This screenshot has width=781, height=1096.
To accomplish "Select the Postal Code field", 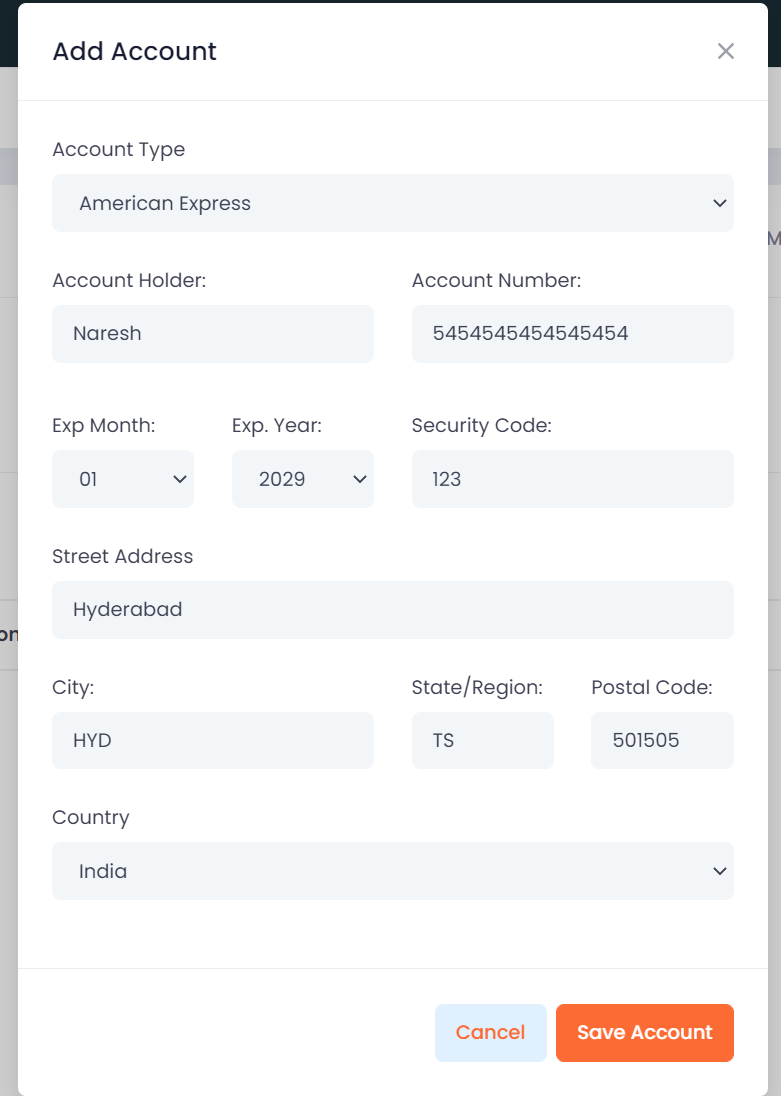I will pyautogui.click(x=663, y=740).
